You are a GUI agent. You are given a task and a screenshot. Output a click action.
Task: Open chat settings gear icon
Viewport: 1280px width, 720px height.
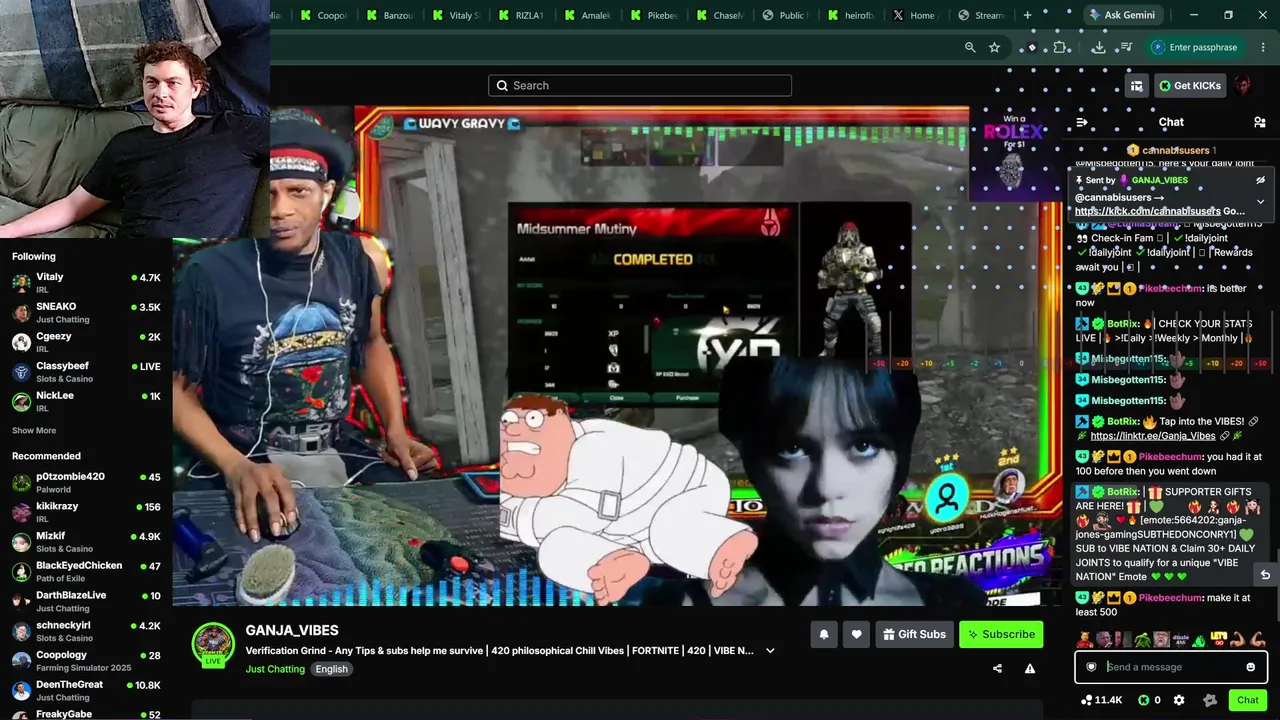tap(1179, 700)
